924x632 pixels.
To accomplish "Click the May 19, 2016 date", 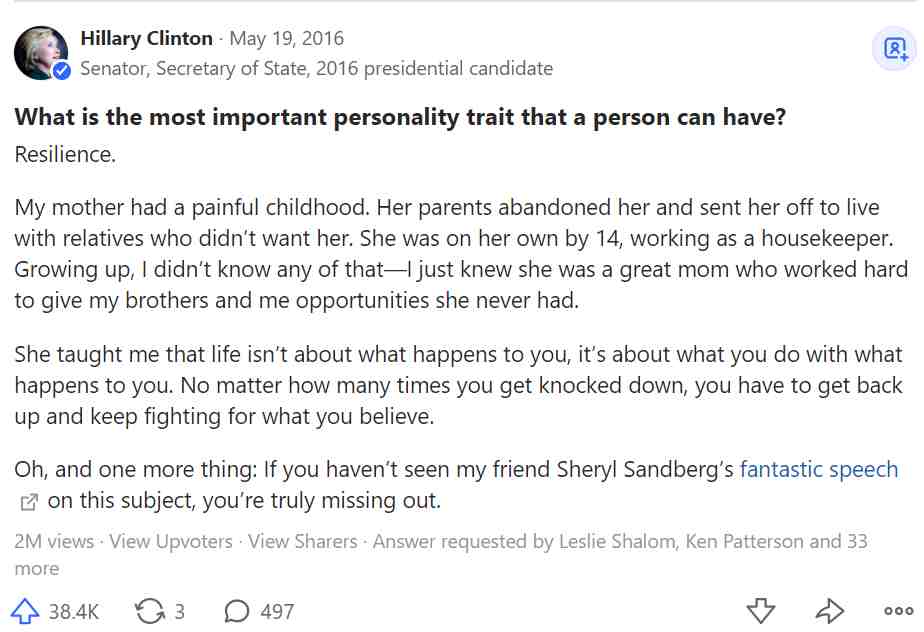I will (286, 38).
